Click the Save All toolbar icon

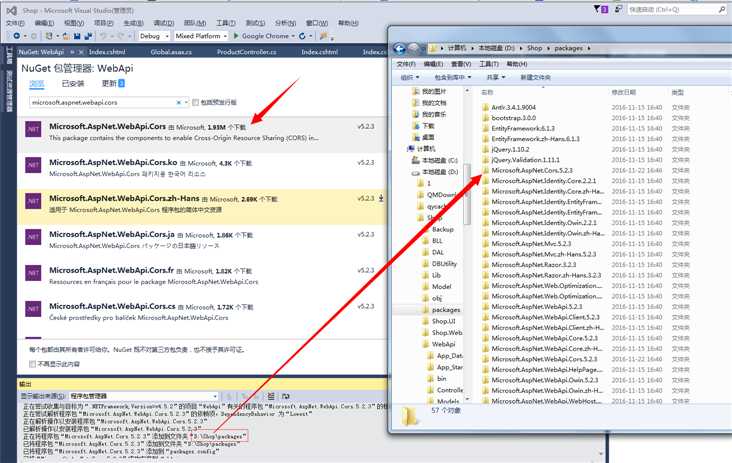coord(87,36)
